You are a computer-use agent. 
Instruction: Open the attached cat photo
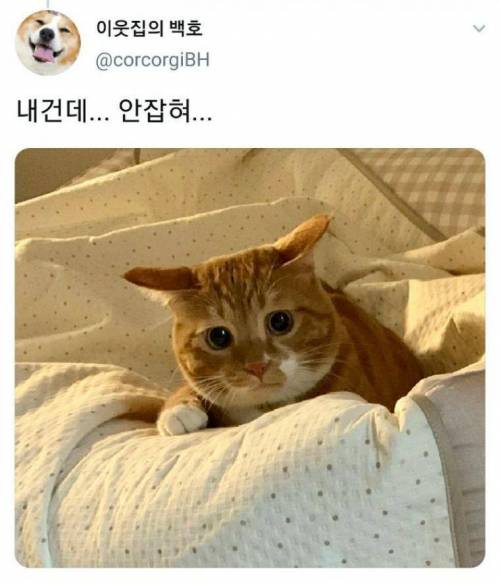[250, 358]
